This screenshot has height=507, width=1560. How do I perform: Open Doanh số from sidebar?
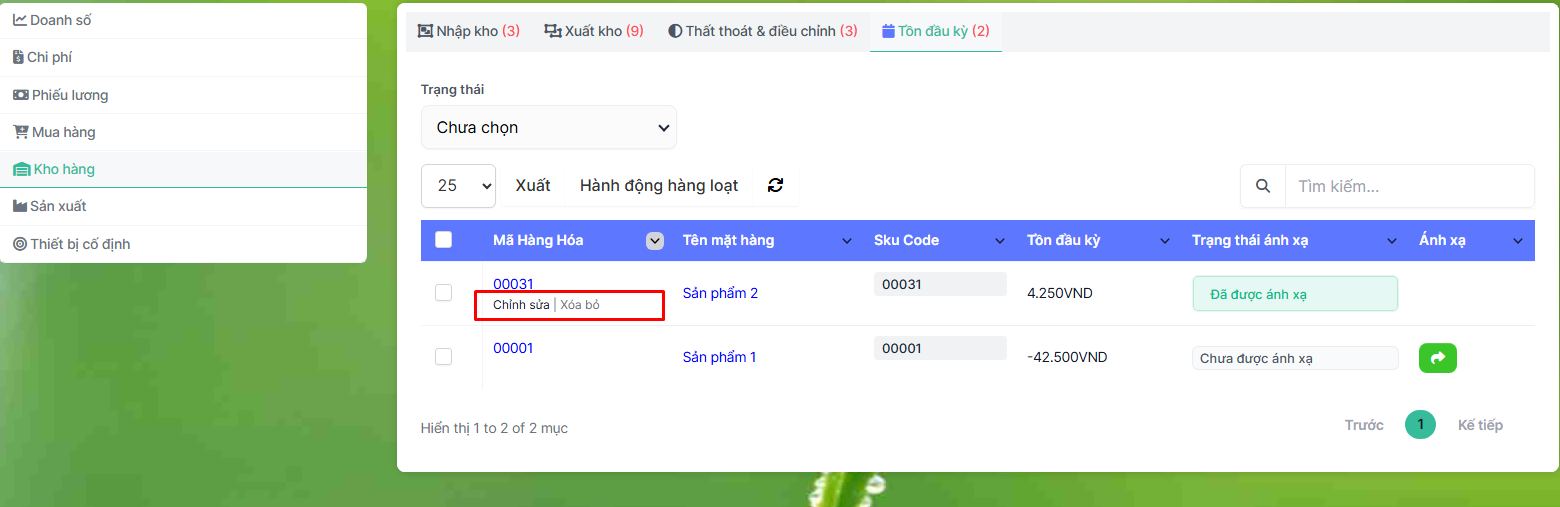pyautogui.click(x=60, y=20)
